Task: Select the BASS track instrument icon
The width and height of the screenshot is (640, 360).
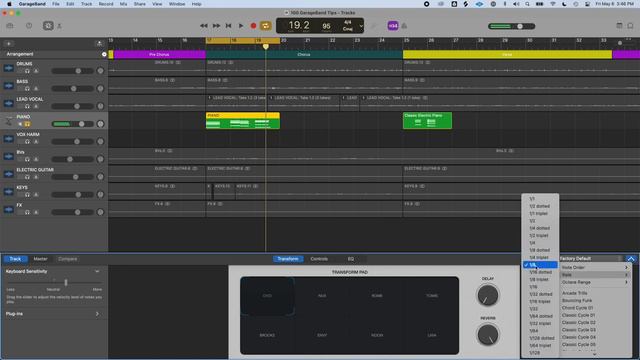Action: (x=9, y=86)
